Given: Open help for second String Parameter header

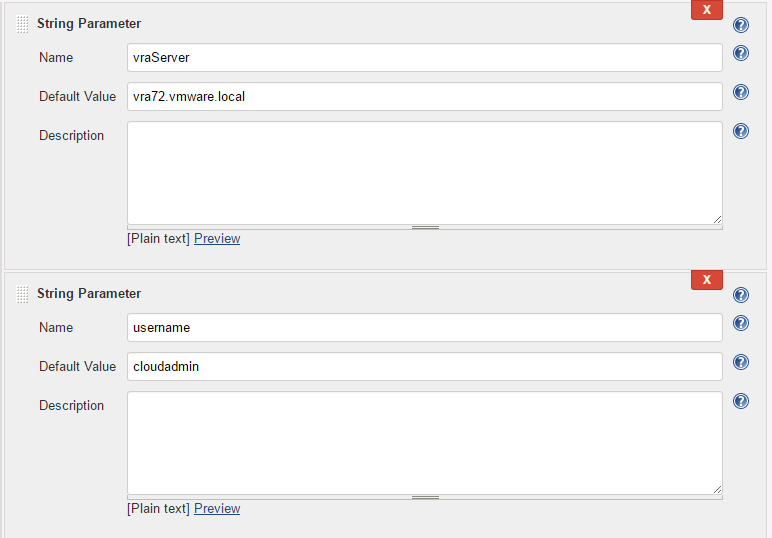Looking at the screenshot, I should click(741, 295).
